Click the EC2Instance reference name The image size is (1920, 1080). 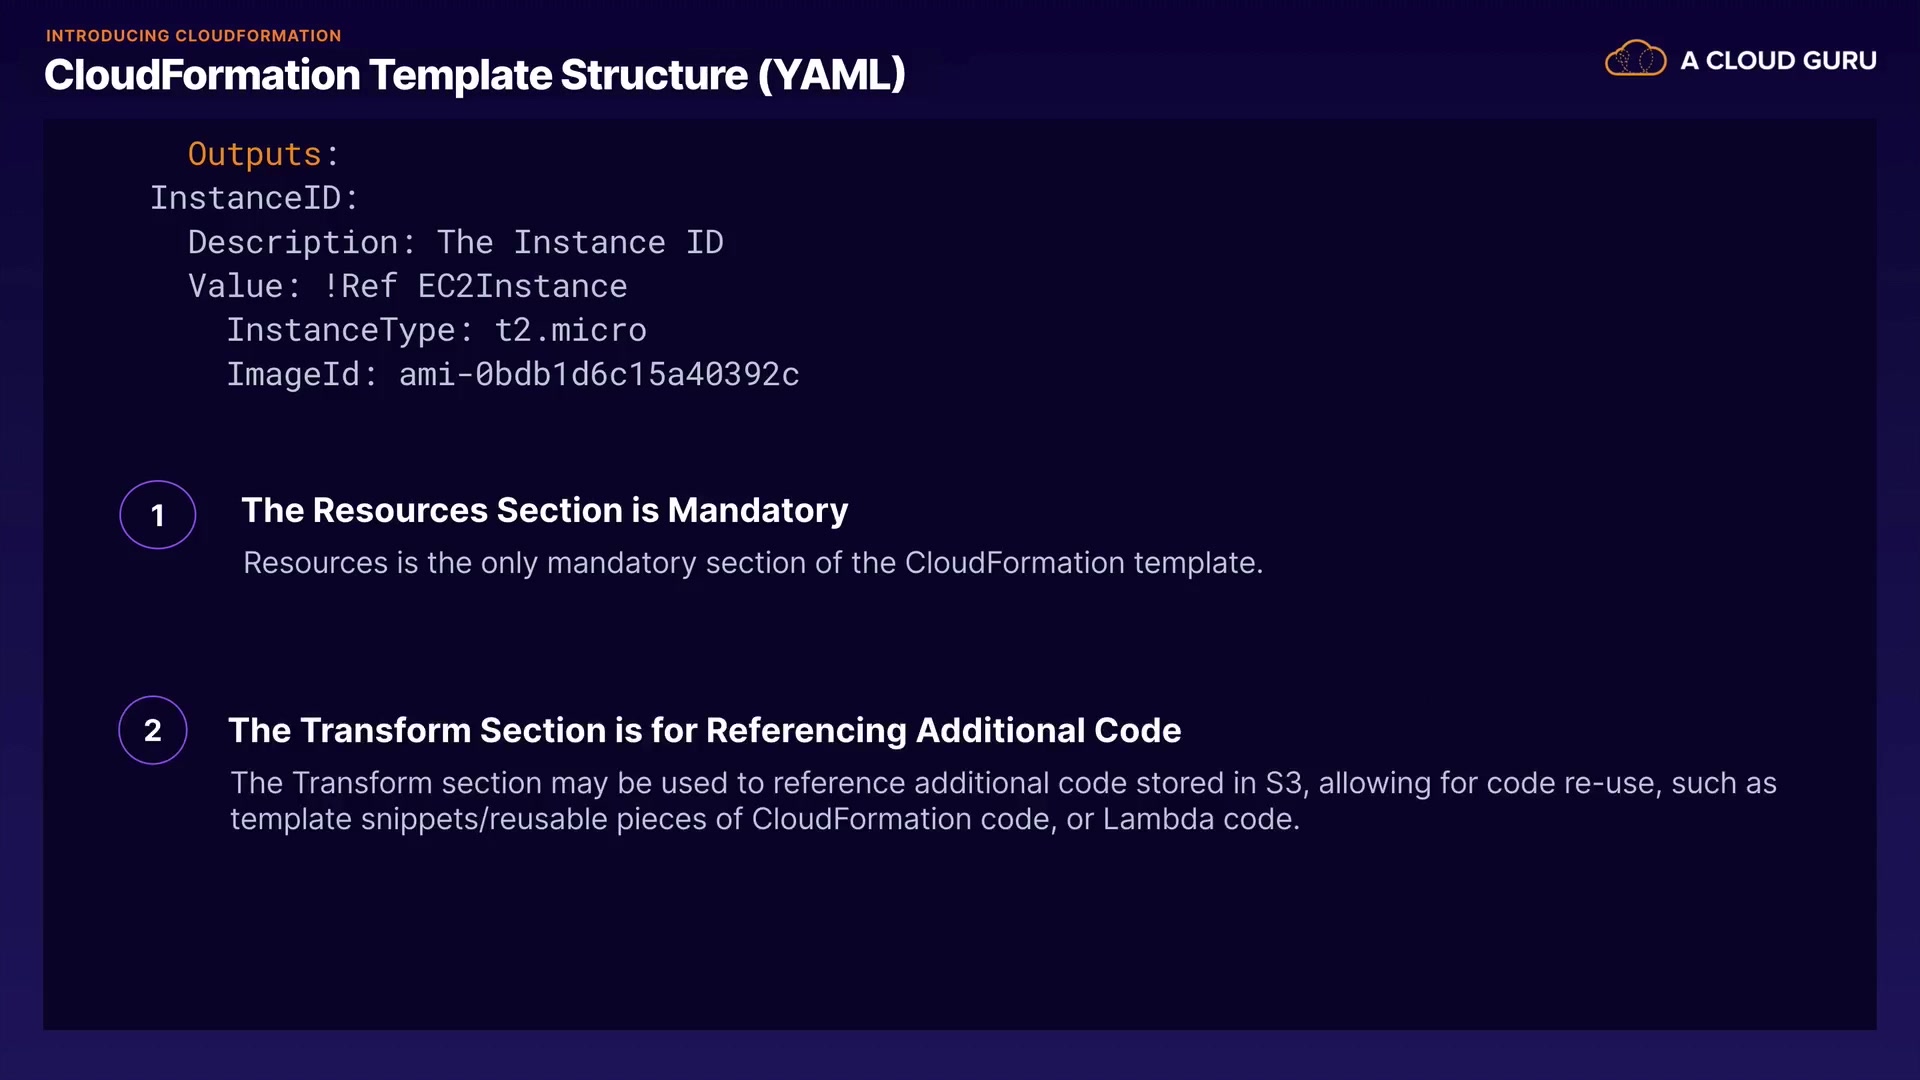click(522, 286)
